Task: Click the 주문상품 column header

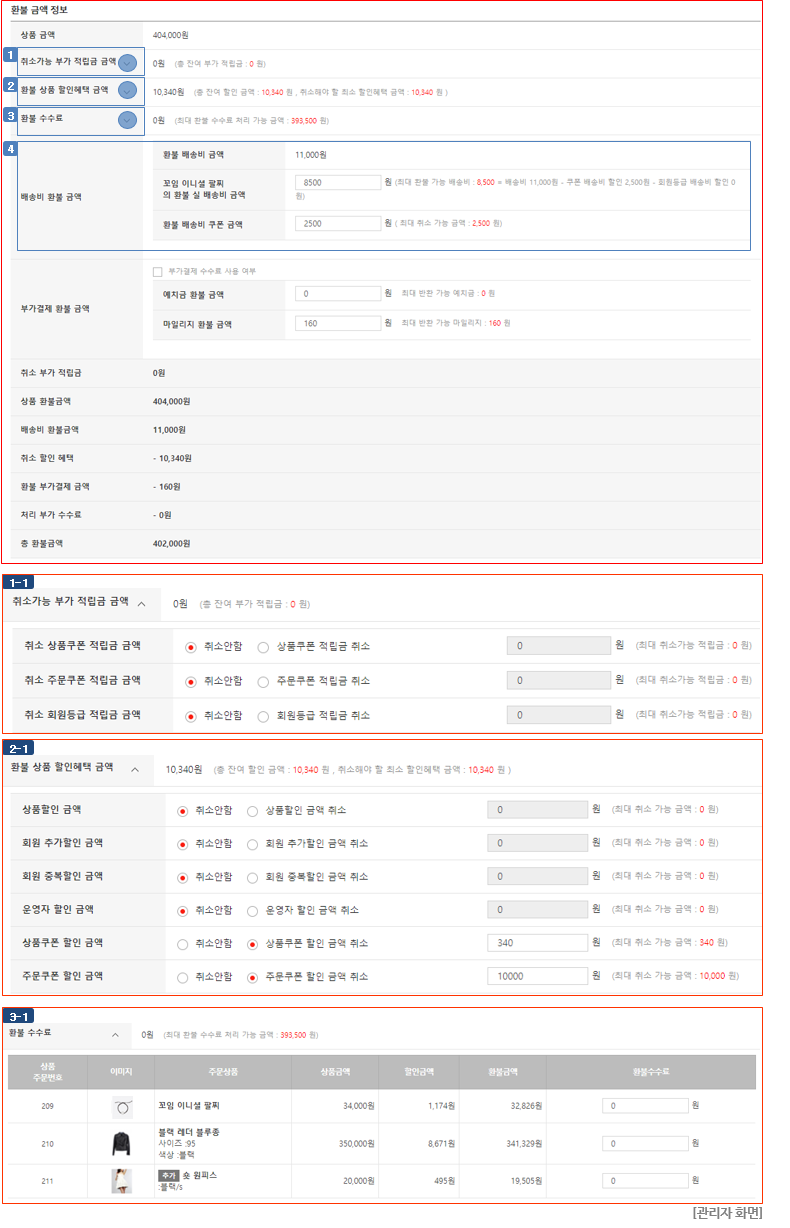Action: tap(223, 1071)
